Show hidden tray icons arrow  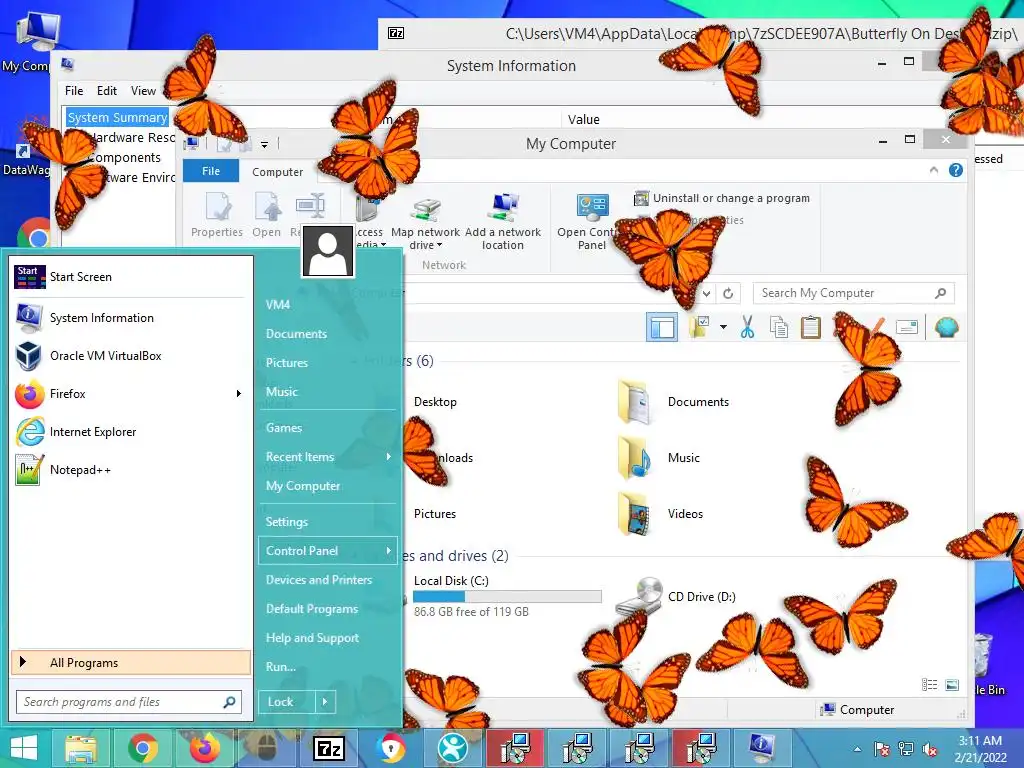tap(857, 749)
